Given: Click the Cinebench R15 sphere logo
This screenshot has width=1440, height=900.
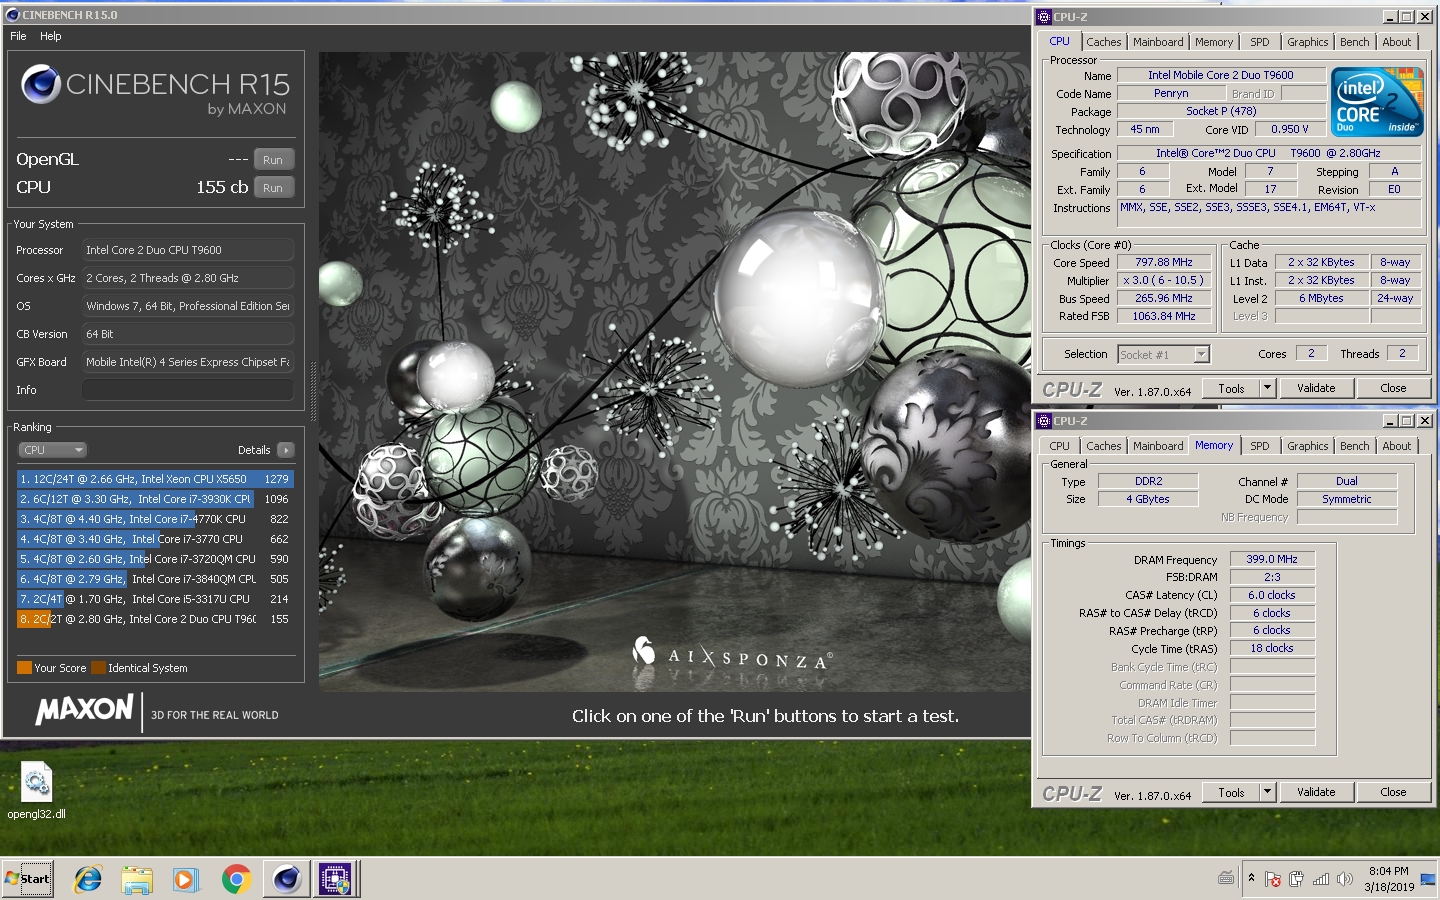Looking at the screenshot, I should [x=41, y=84].
